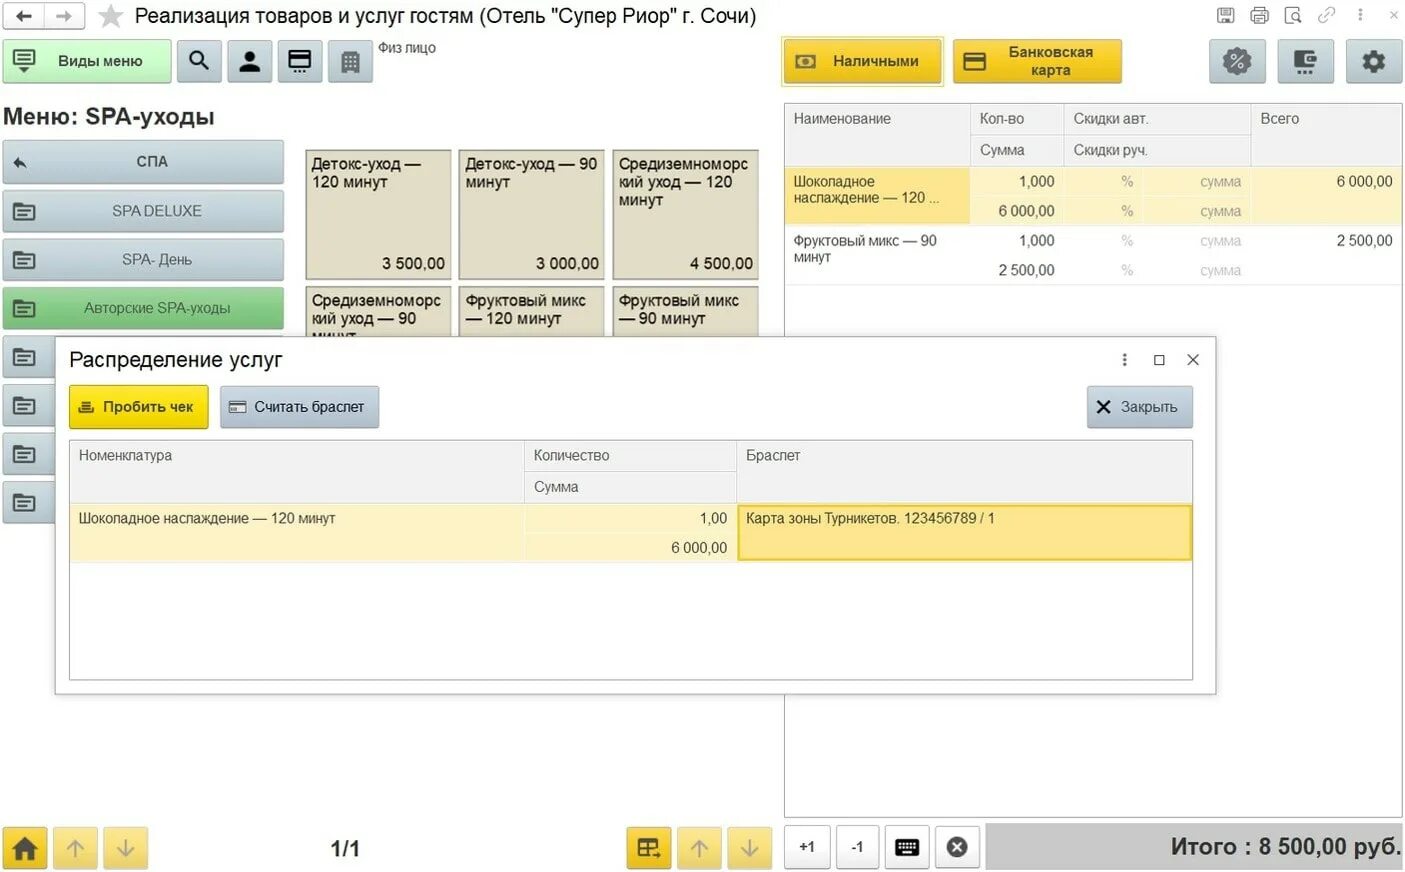This screenshot has width=1405, height=872.
Task: Open the Виды меню button
Action: point(87,61)
